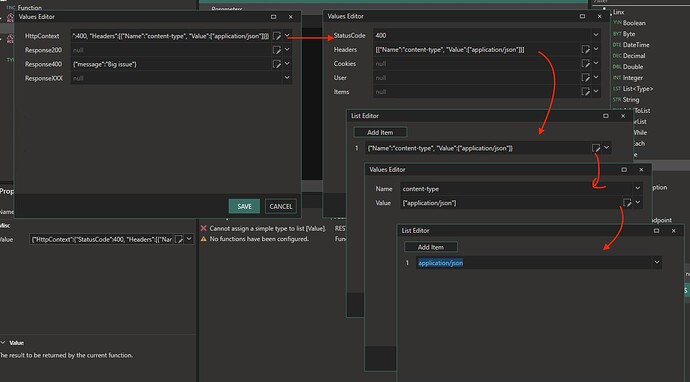Add Item in application/json List Editor

[x=430, y=247]
